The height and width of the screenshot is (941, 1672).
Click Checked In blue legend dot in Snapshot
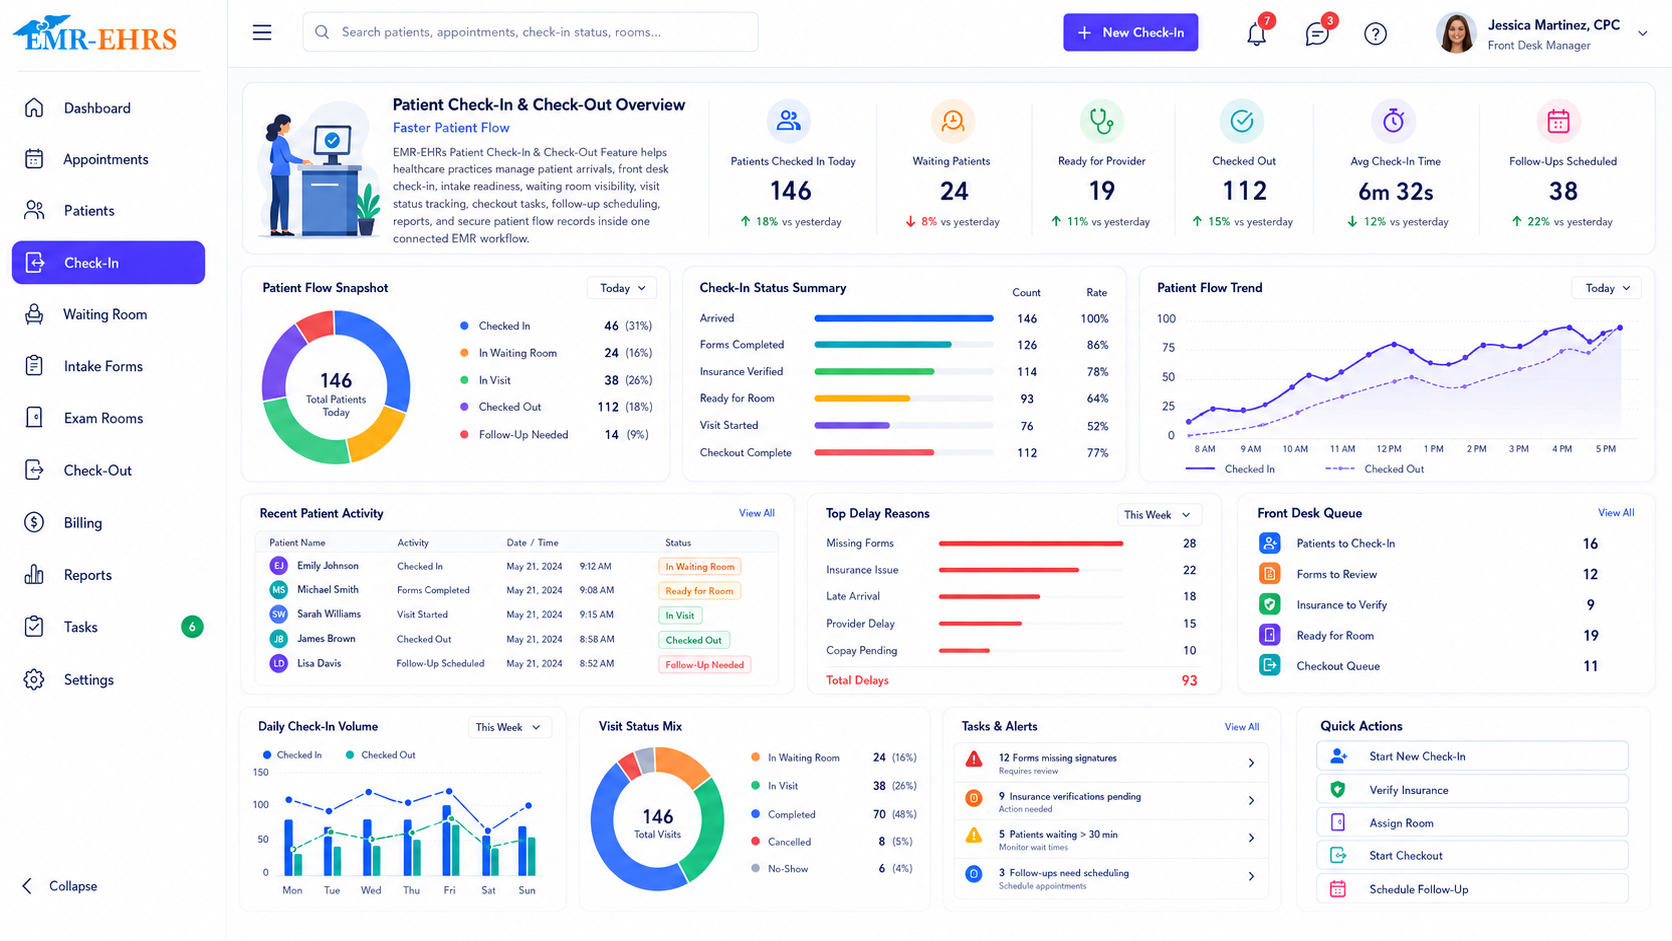point(464,326)
